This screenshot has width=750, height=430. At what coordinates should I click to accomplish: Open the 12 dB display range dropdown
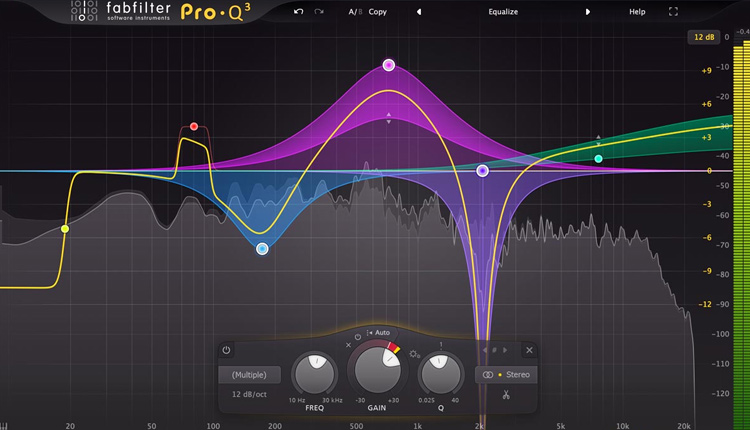pos(702,37)
